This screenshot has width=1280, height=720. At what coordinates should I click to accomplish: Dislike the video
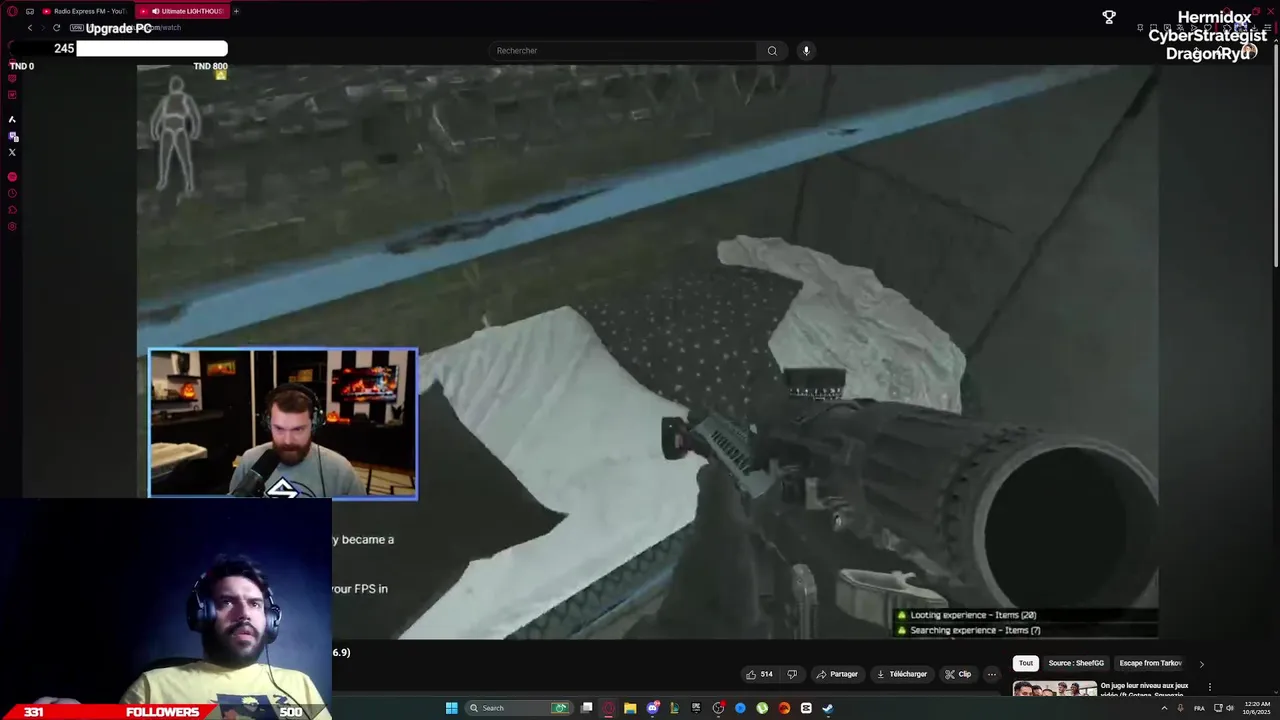point(792,674)
